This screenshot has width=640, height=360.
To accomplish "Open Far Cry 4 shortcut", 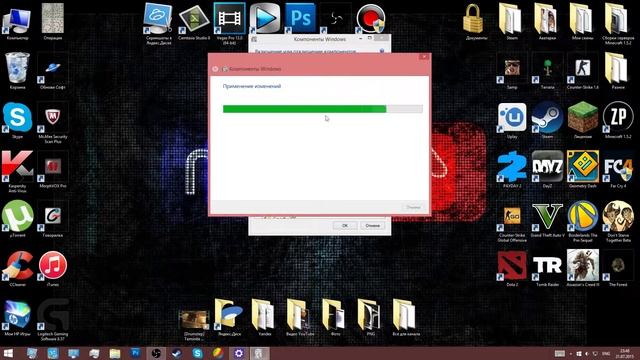I will coord(618,169).
